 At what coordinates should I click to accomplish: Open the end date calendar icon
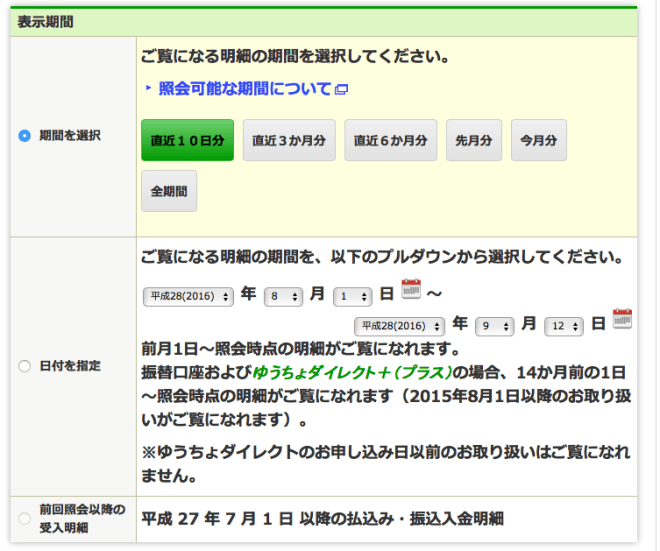pyautogui.click(x=622, y=319)
